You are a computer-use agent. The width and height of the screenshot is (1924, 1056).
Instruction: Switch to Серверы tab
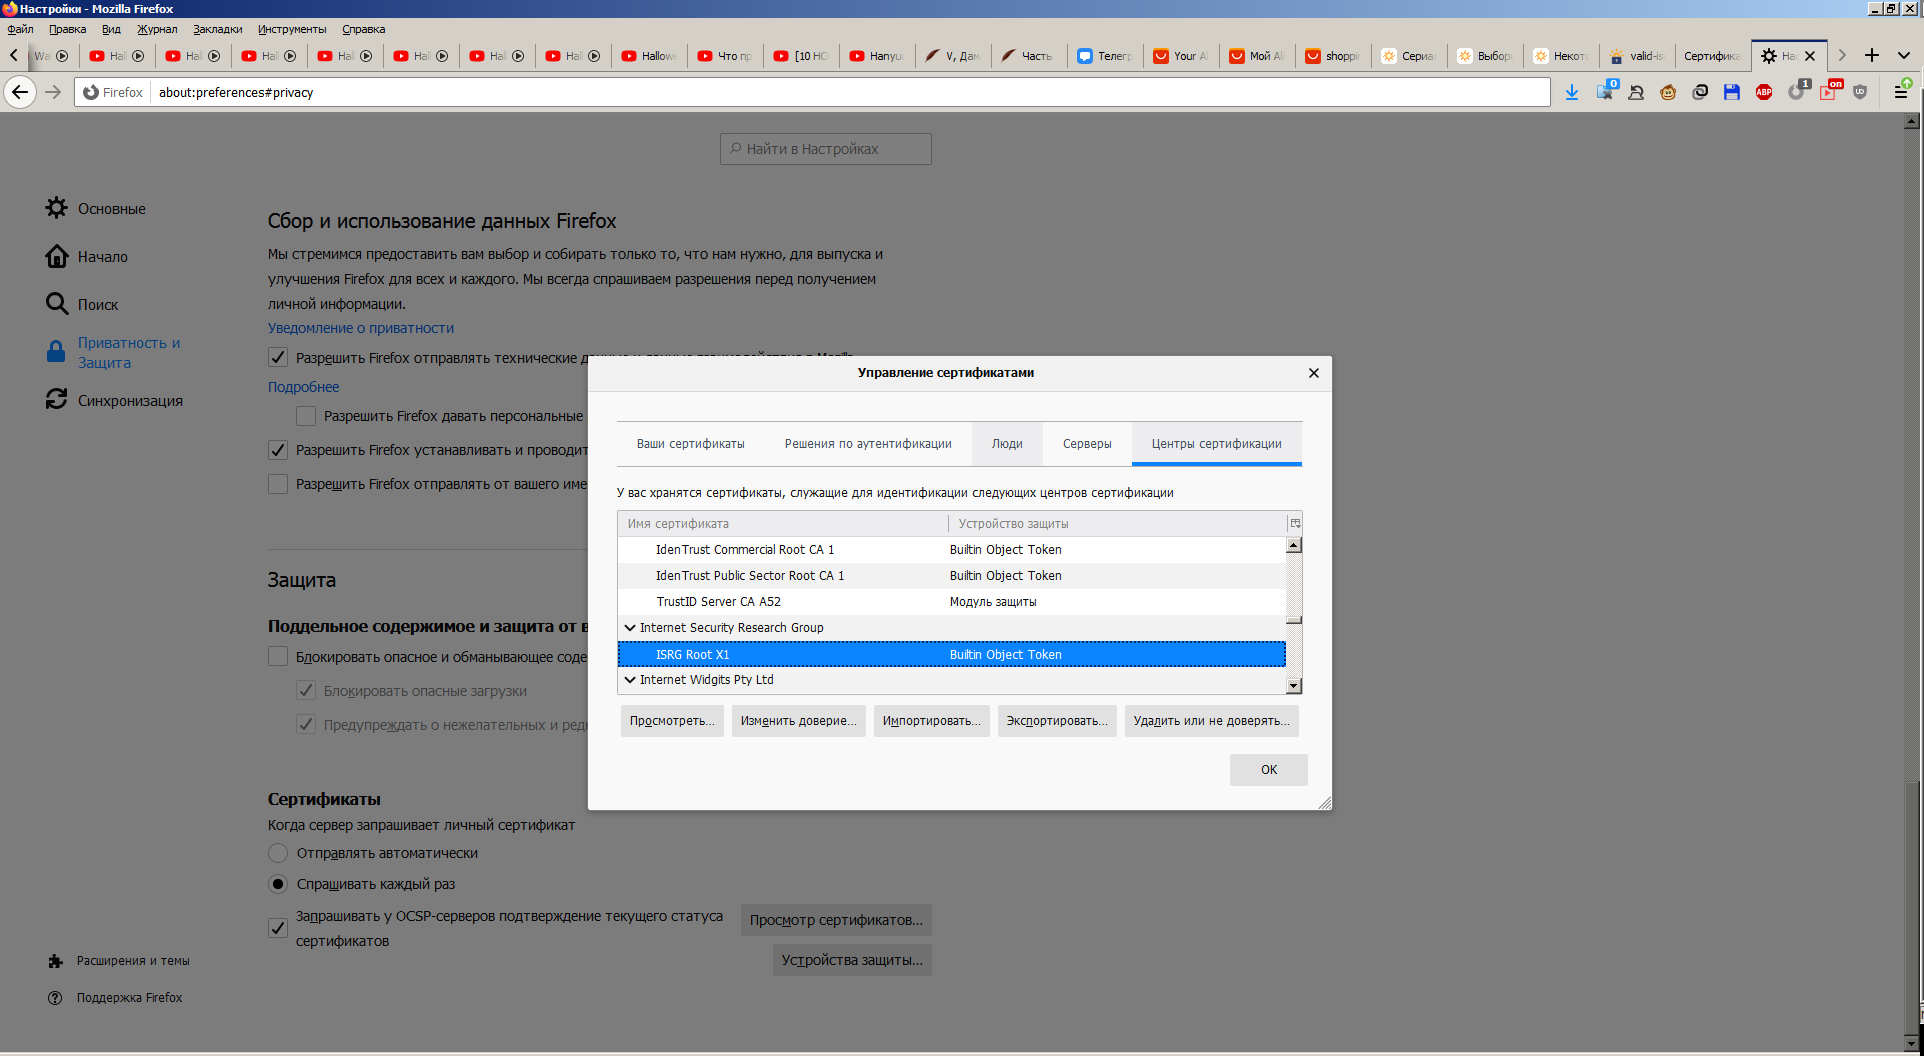tap(1087, 444)
